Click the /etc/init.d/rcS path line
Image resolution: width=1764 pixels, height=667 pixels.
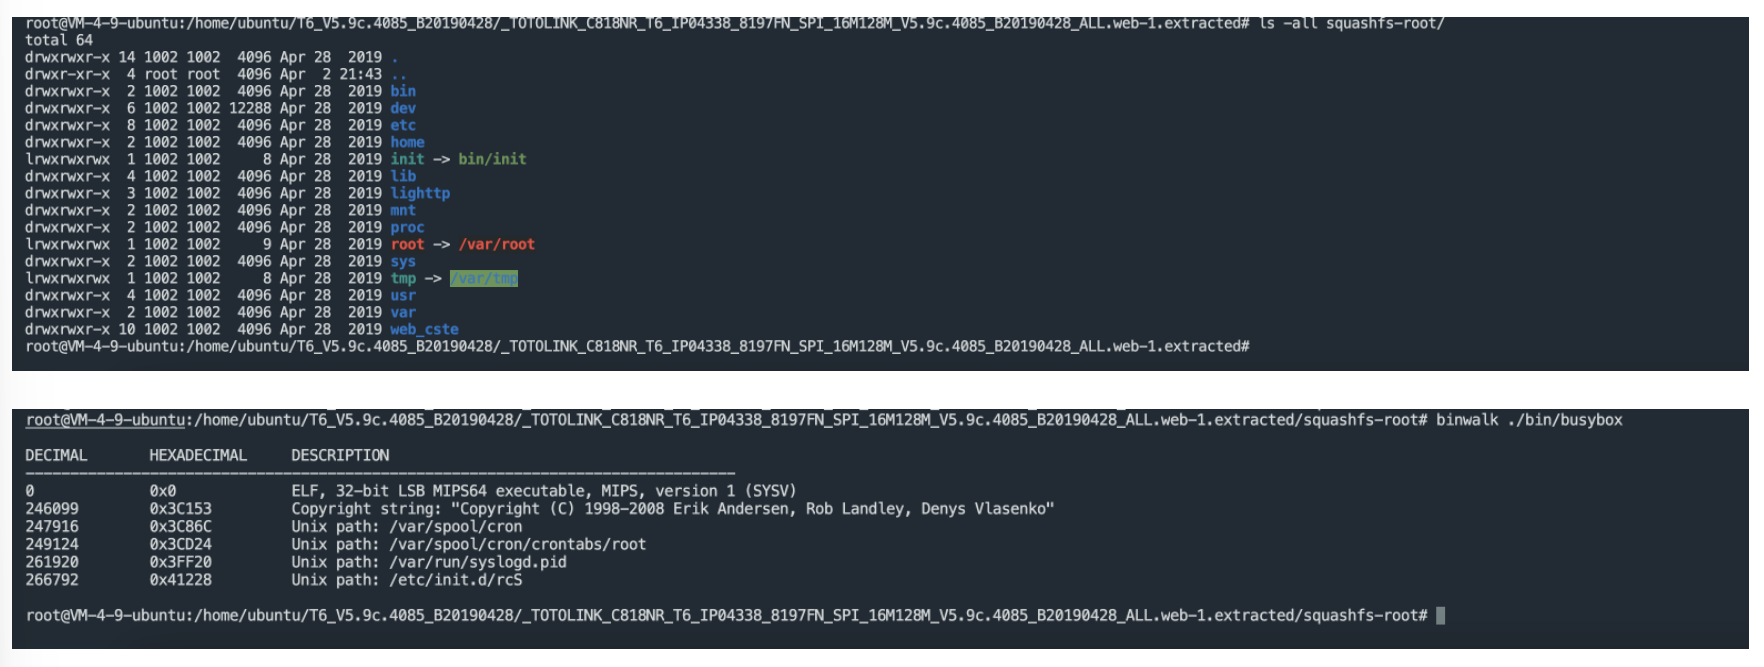pyautogui.click(x=407, y=580)
